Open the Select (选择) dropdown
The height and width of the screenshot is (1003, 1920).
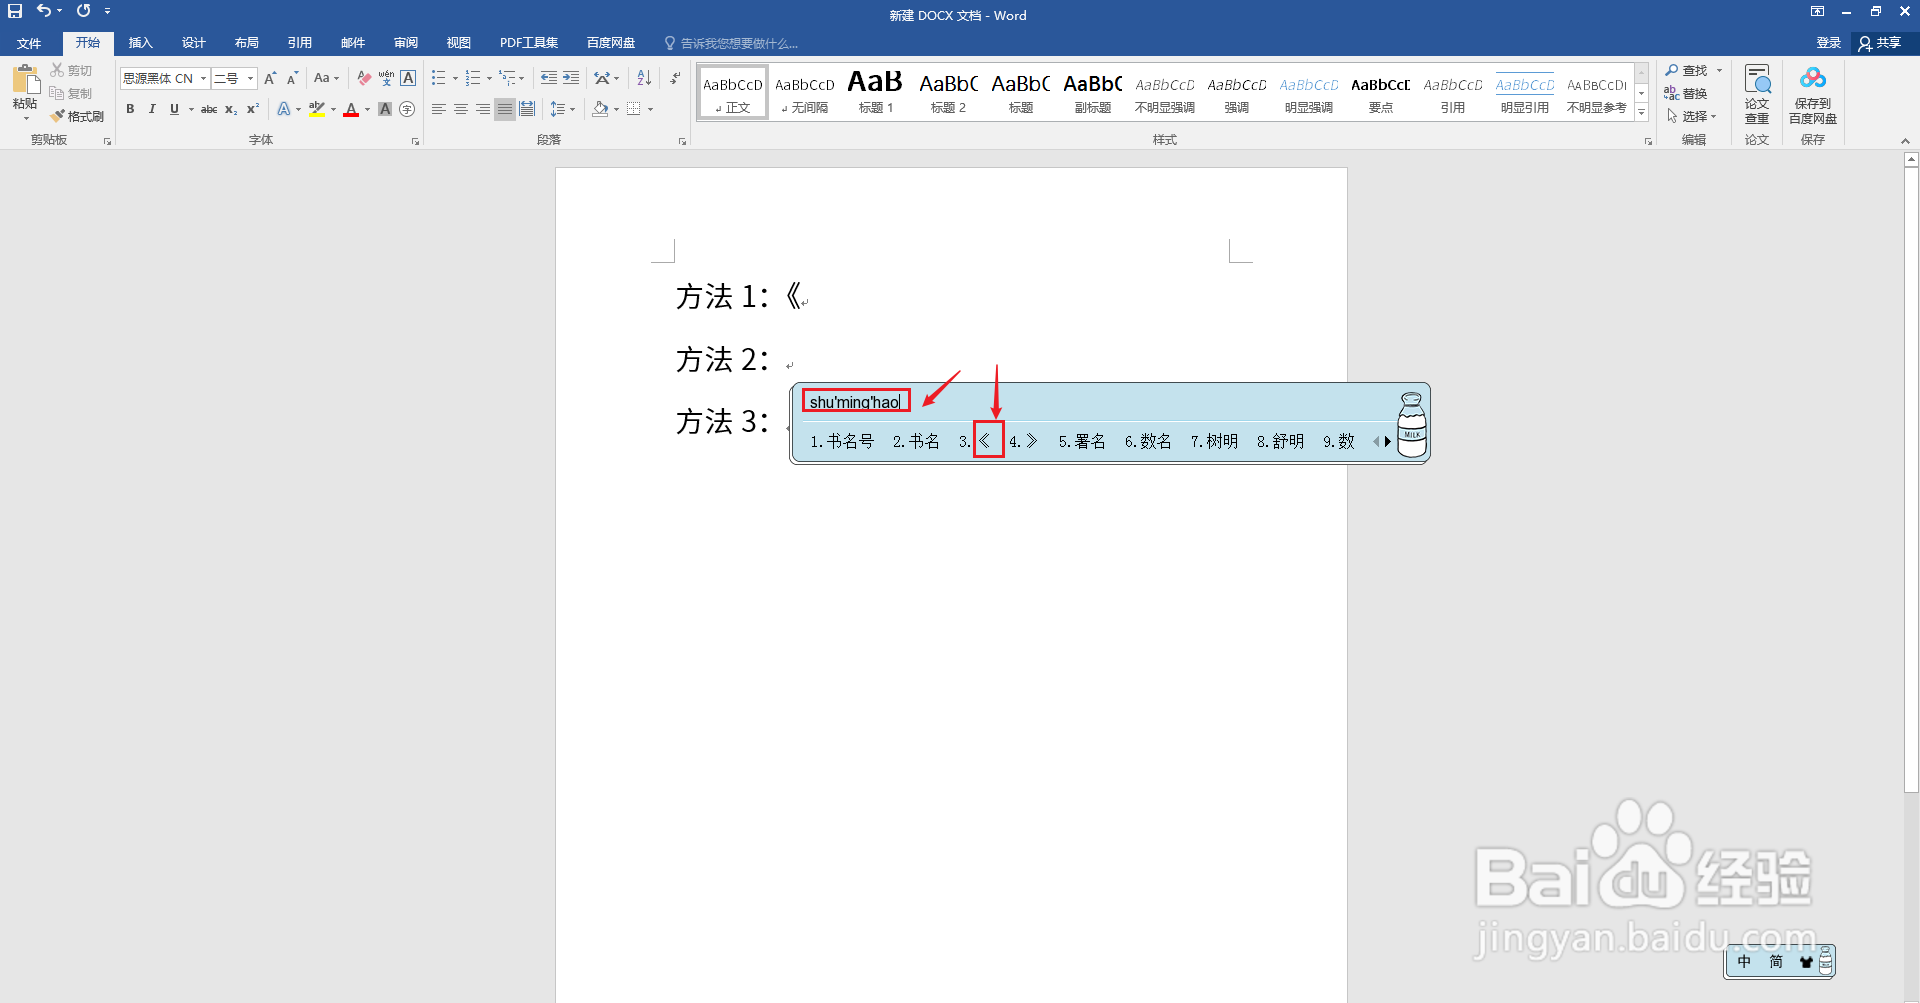tap(1692, 116)
